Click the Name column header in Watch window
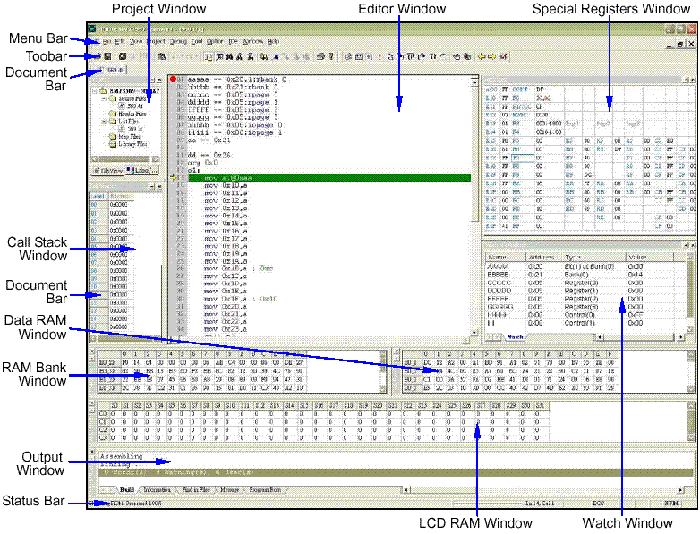This screenshot has width=700, height=534. [x=505, y=257]
